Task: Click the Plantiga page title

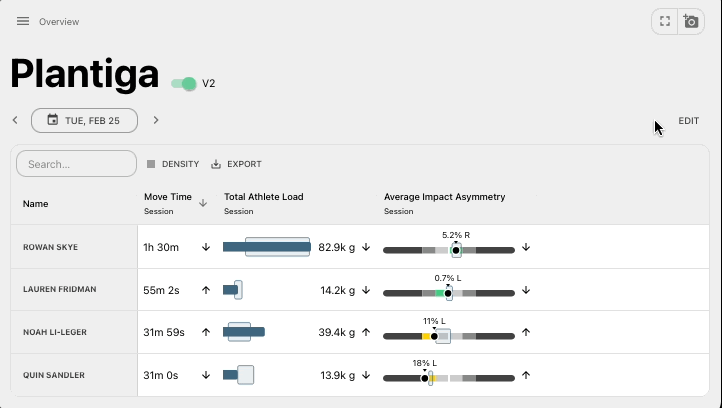Action: pyautogui.click(x=85, y=74)
